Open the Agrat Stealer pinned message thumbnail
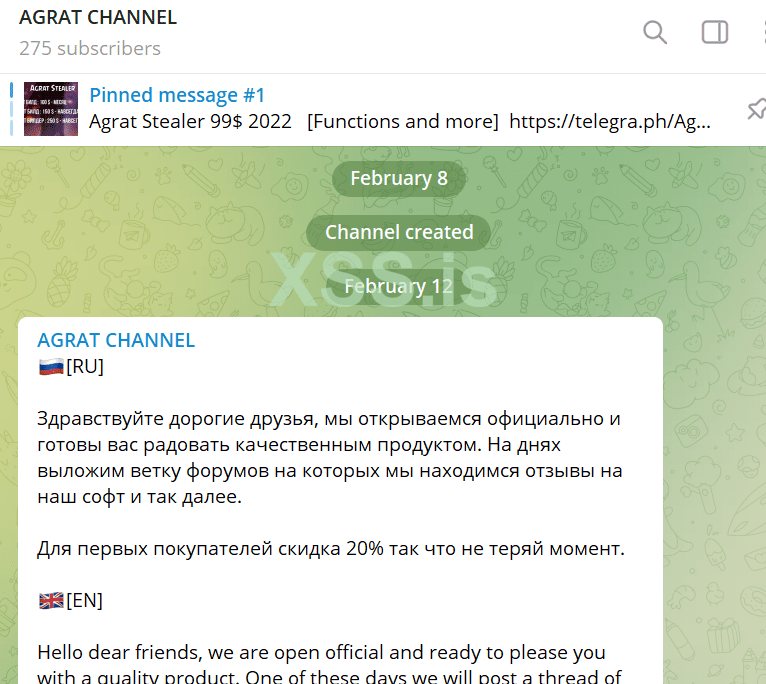This screenshot has height=684, width=766. click(x=51, y=109)
